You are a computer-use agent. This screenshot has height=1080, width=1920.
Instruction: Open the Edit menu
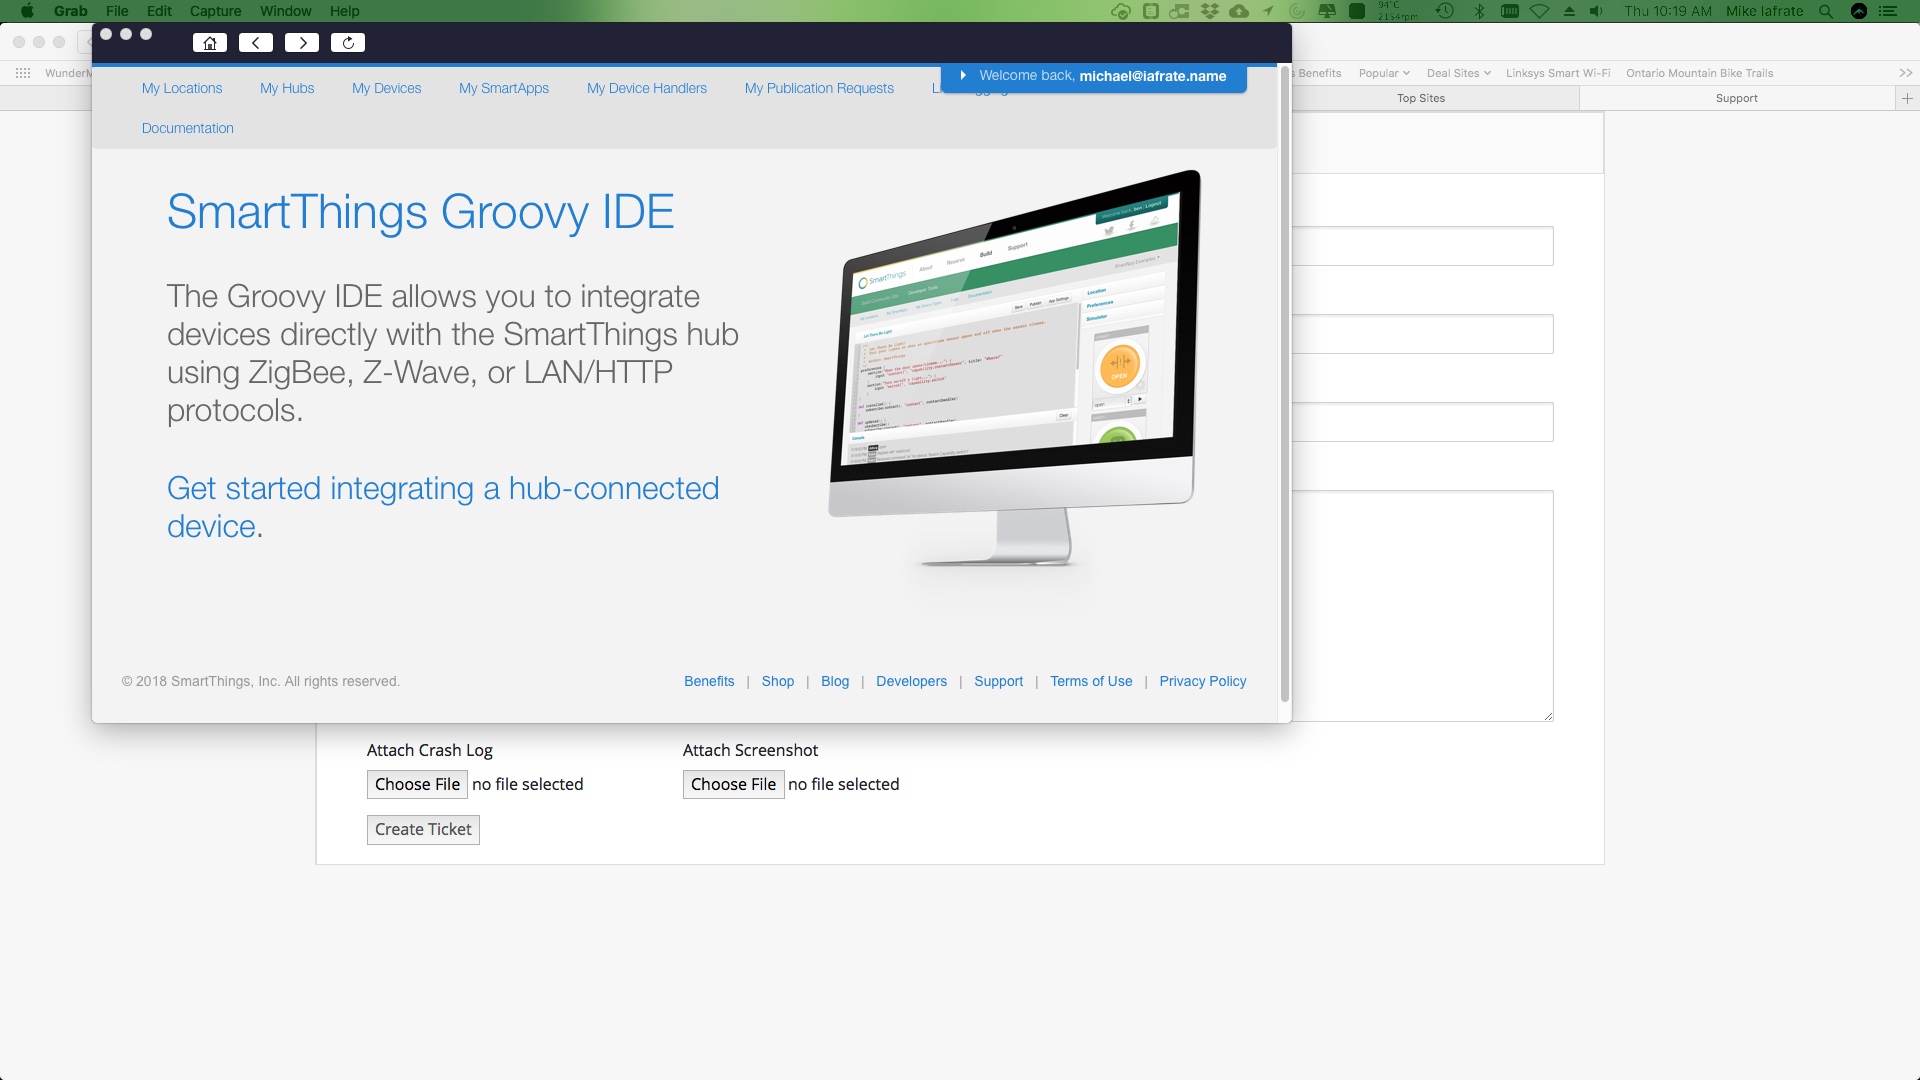pyautogui.click(x=159, y=11)
